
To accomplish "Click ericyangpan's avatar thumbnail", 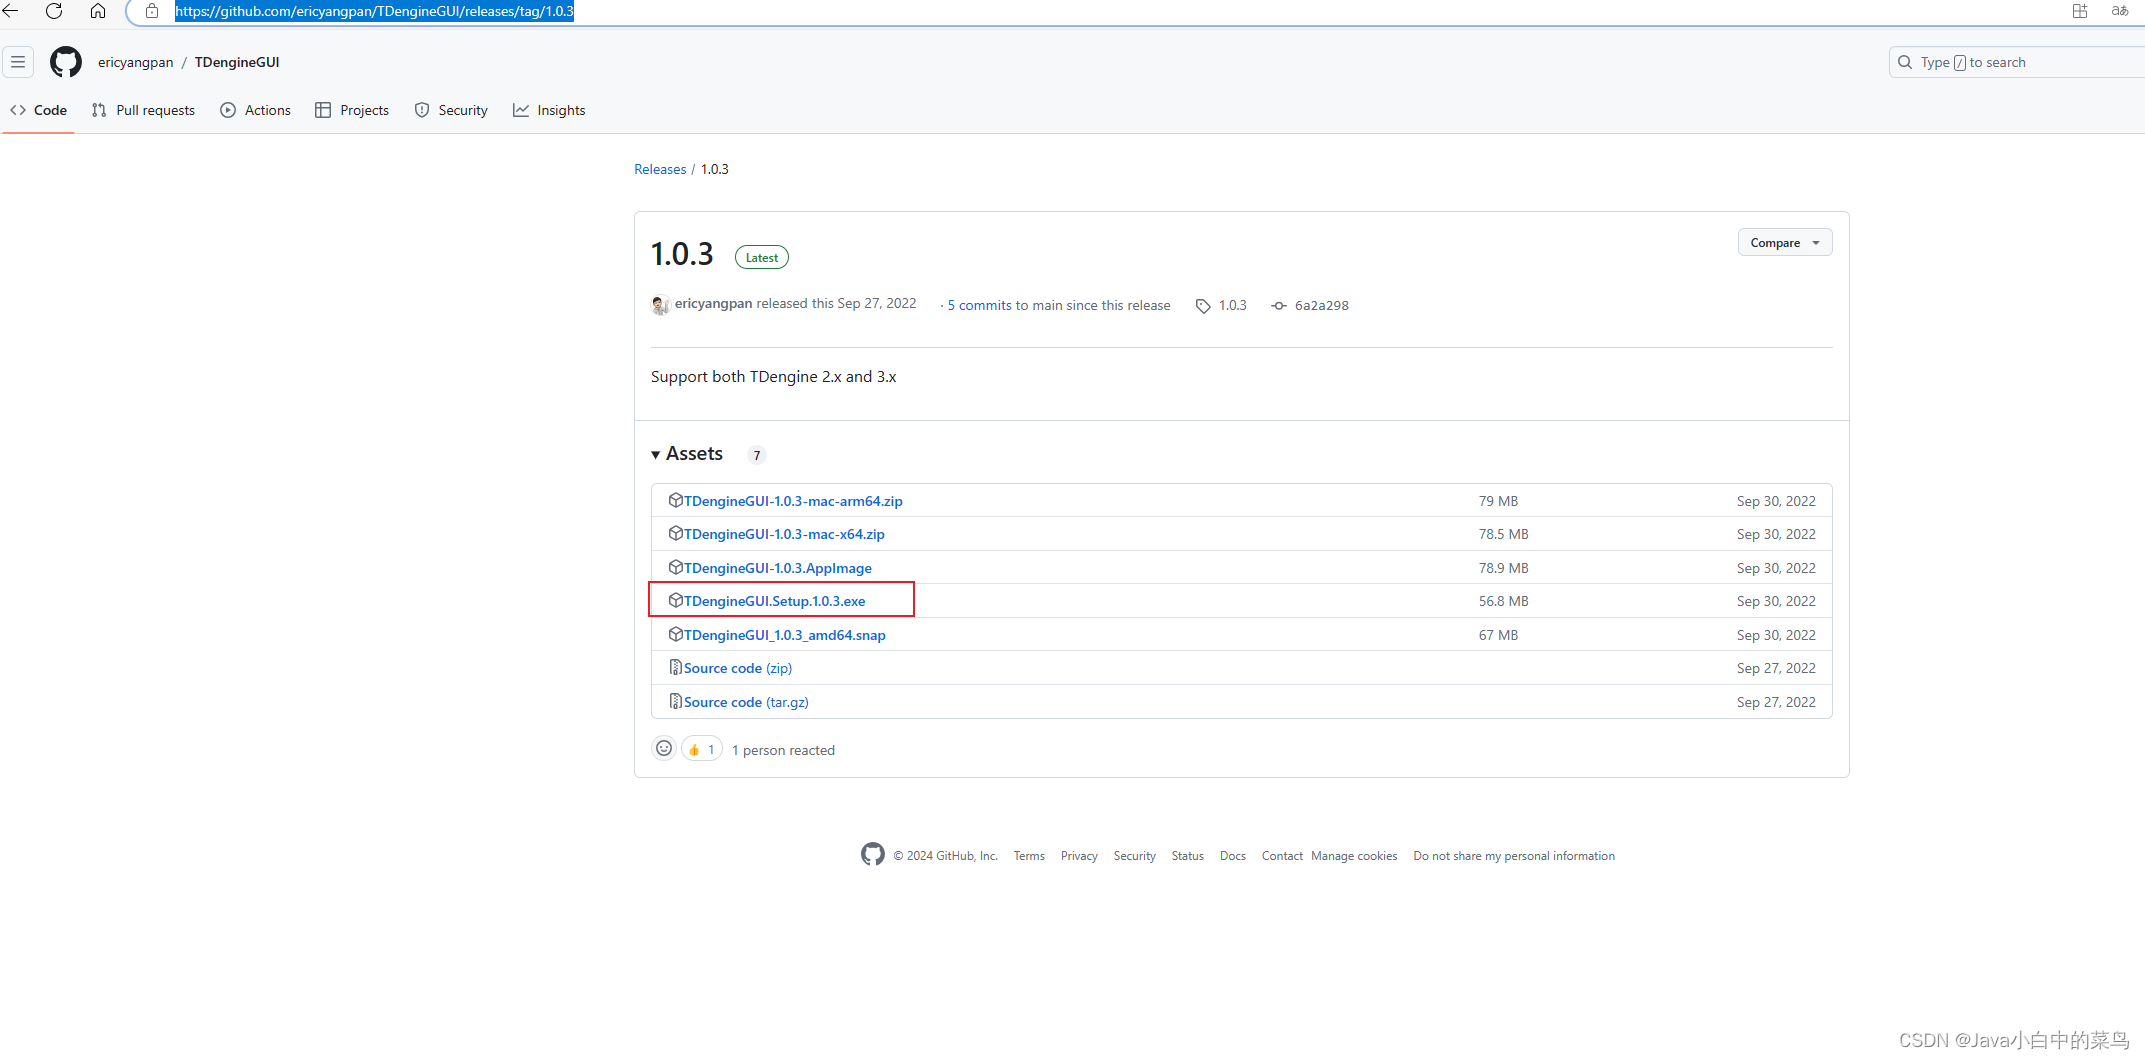I will click(x=660, y=304).
